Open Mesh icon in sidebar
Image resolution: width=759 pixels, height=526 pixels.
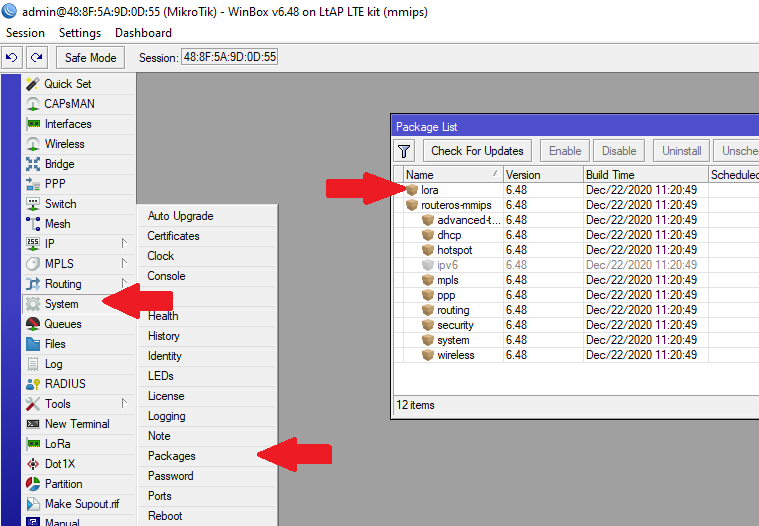point(32,224)
